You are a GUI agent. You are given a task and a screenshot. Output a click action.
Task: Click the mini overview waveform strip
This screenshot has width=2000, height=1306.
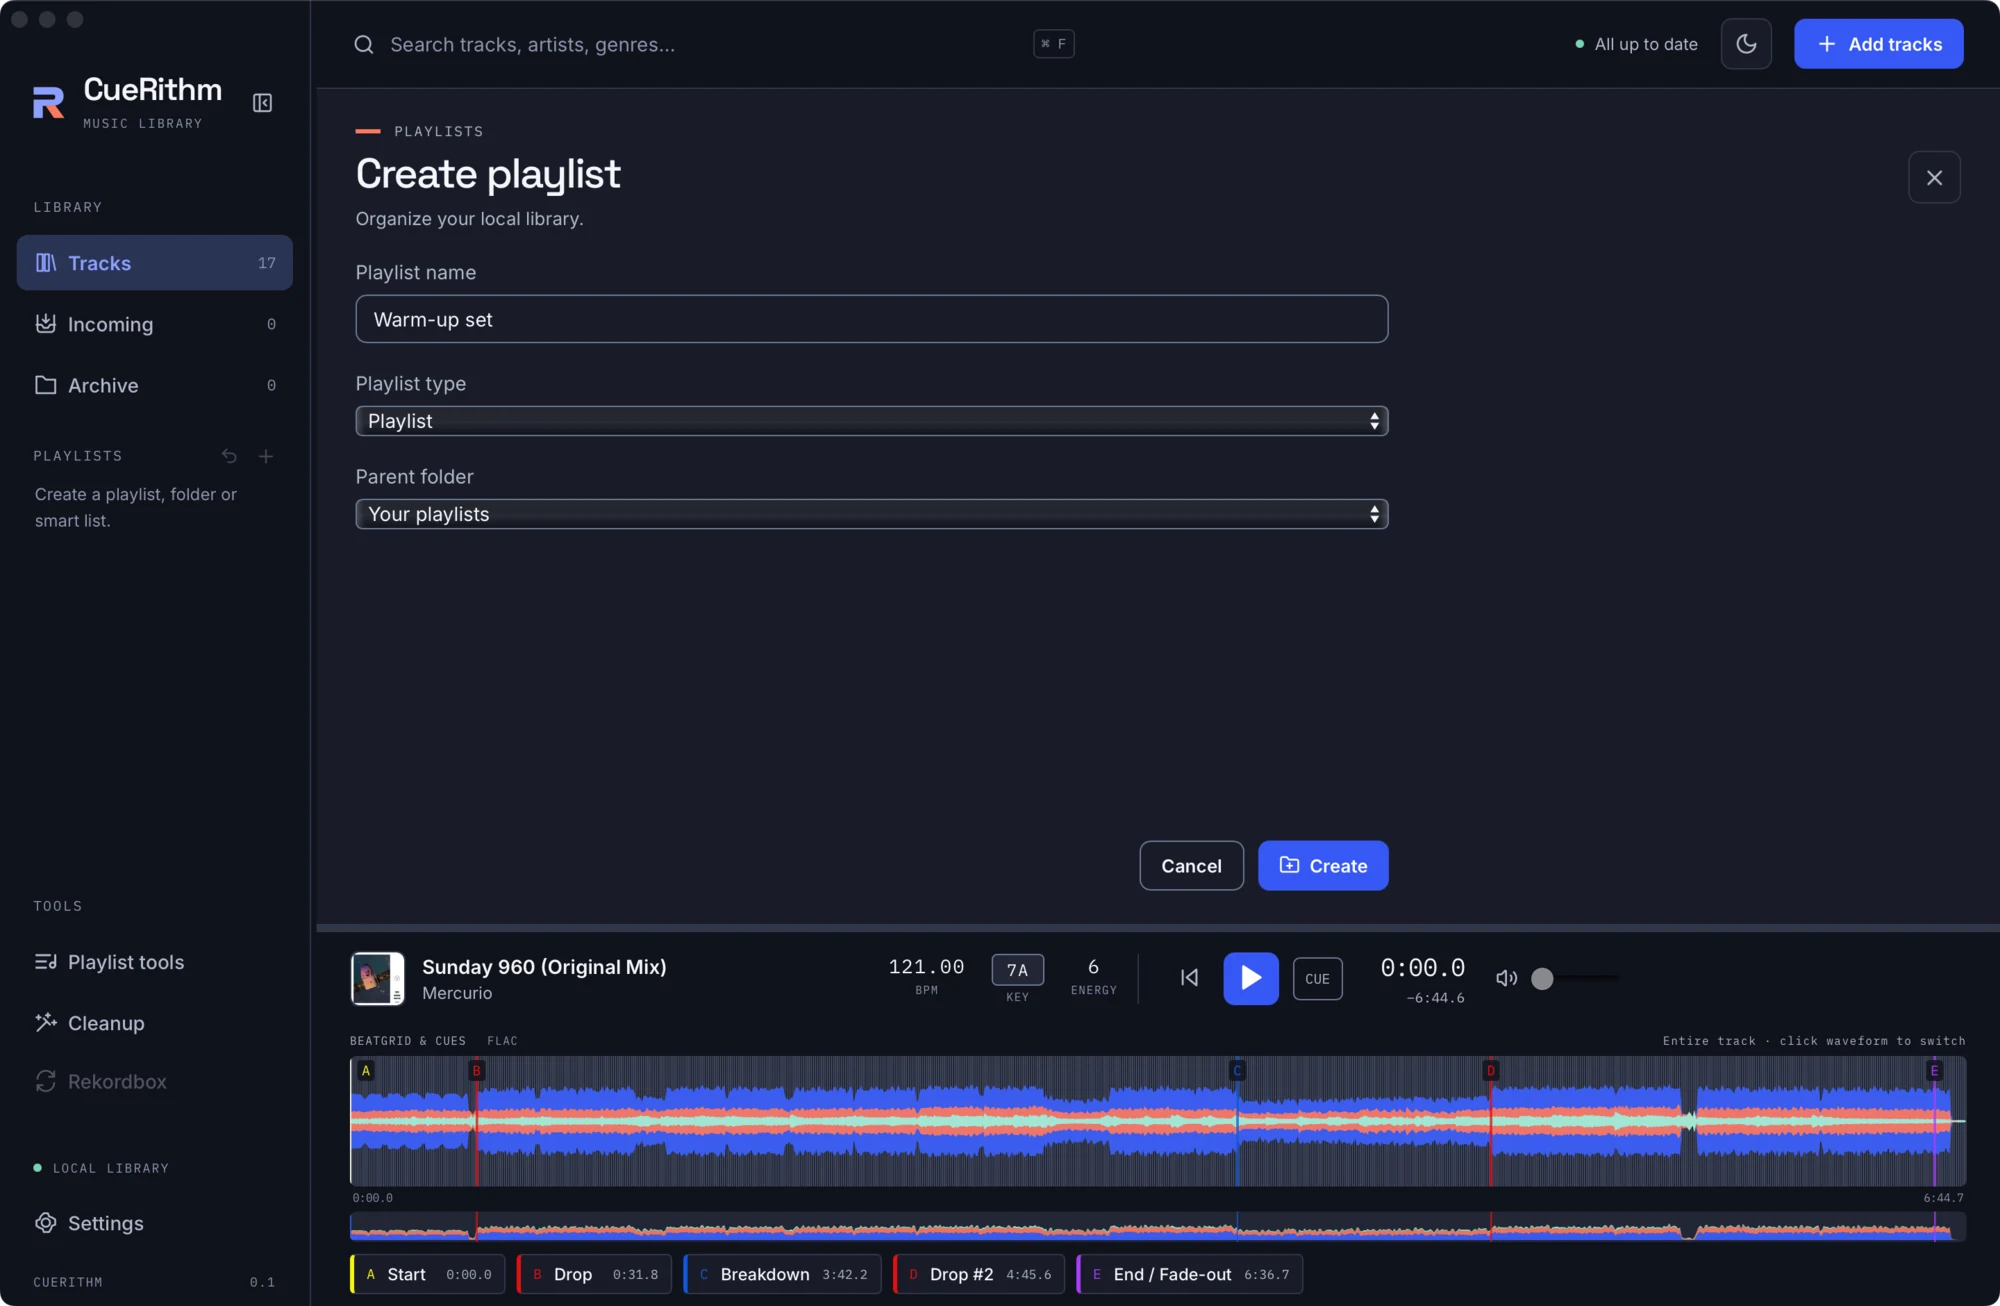(x=1158, y=1227)
